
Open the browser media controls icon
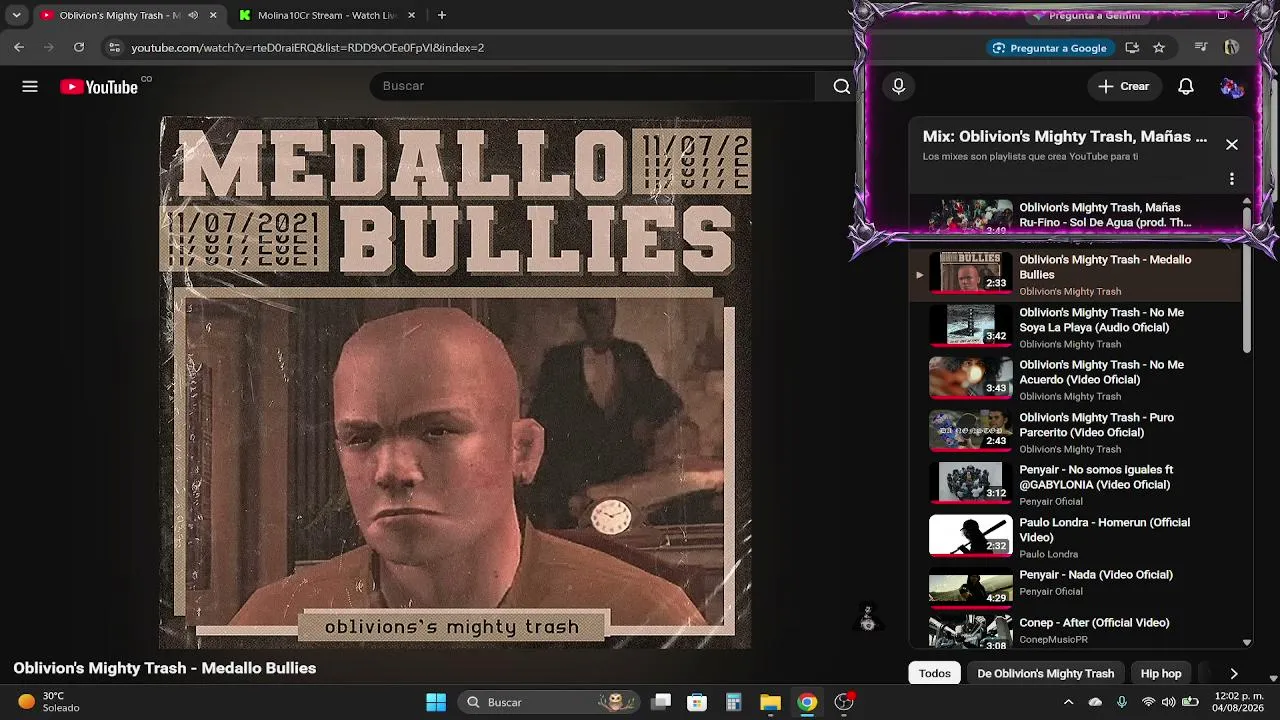pos(1201,47)
